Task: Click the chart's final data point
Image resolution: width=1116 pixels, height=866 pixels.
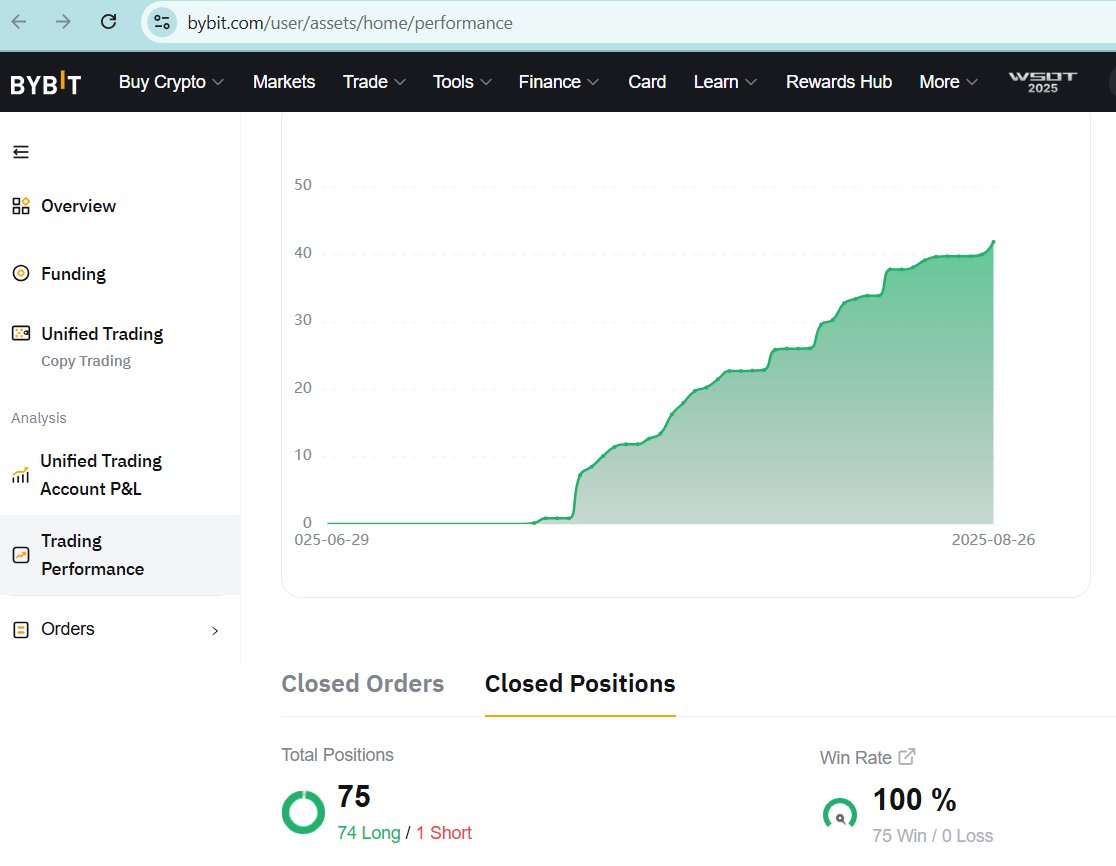Action: 993,242
